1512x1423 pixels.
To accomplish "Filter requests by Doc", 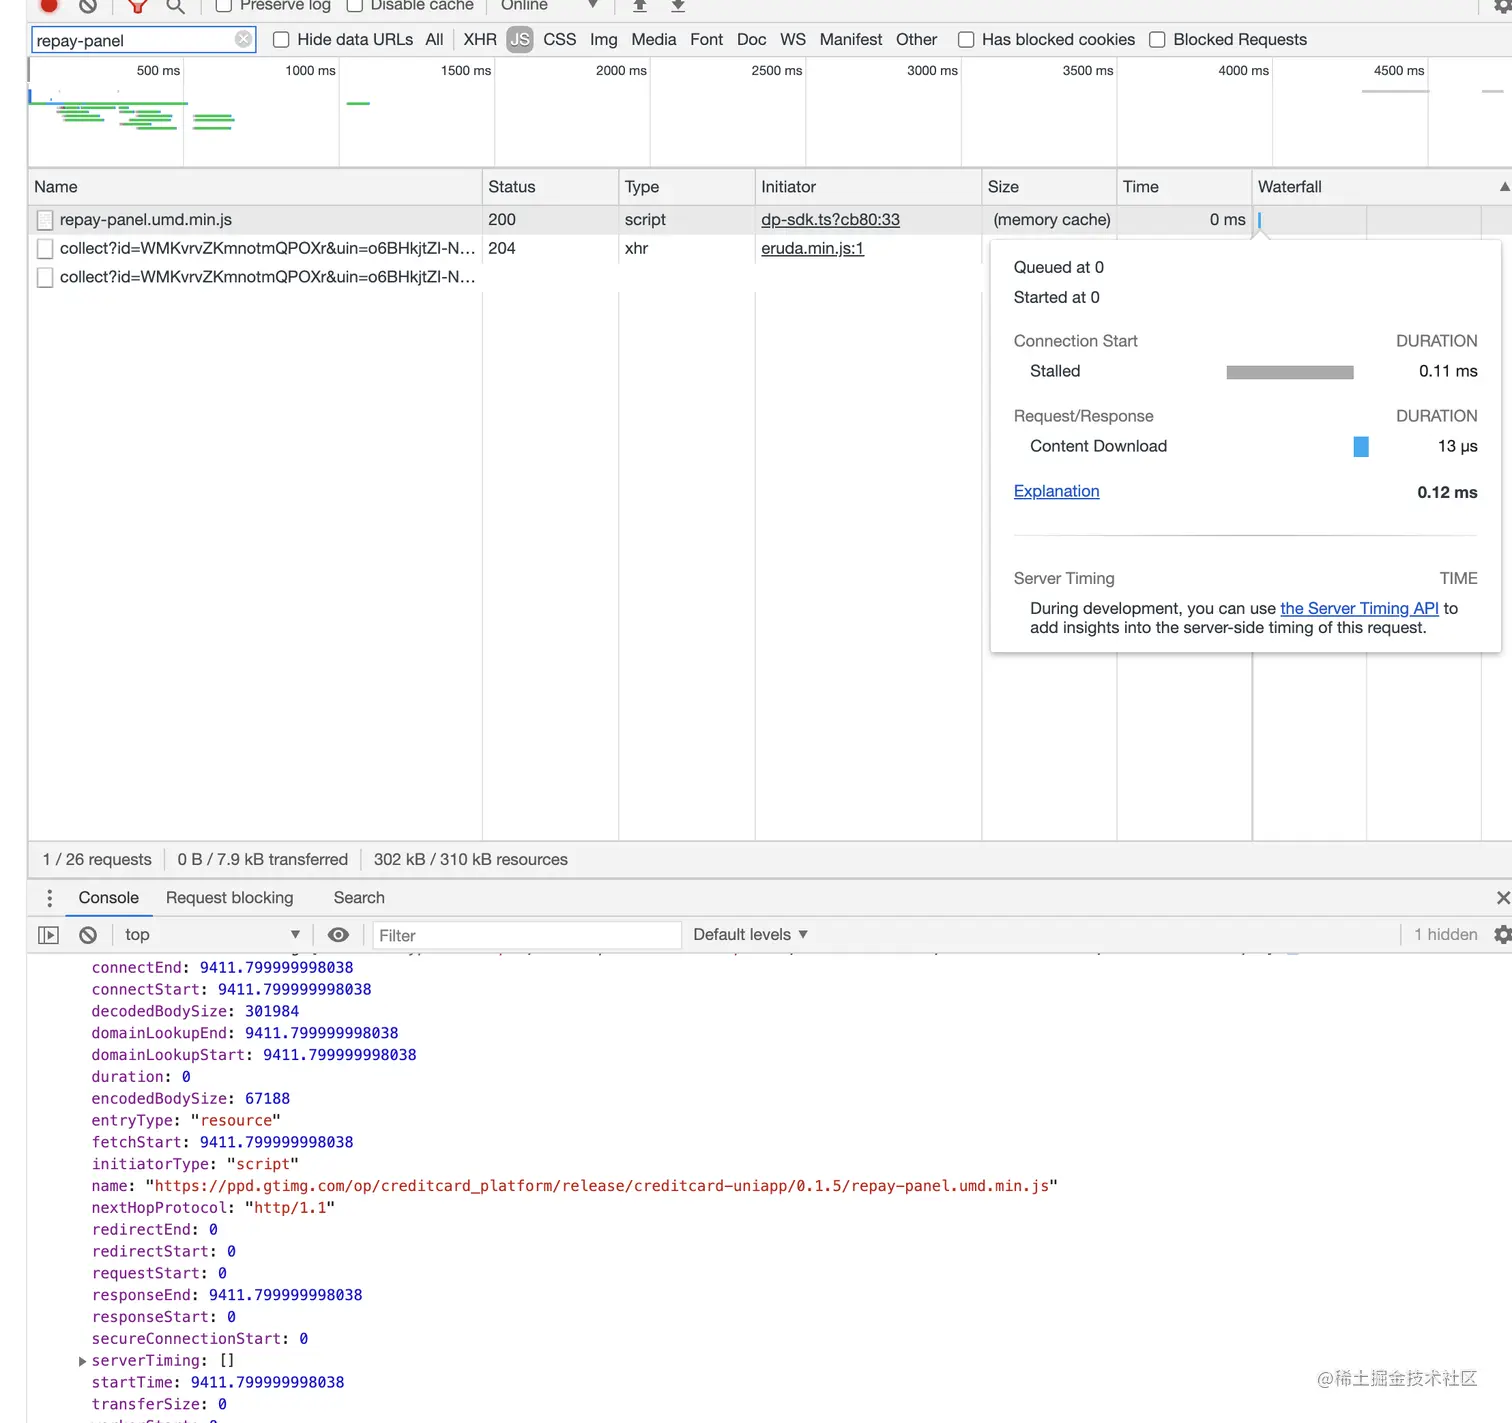I will click(x=752, y=40).
